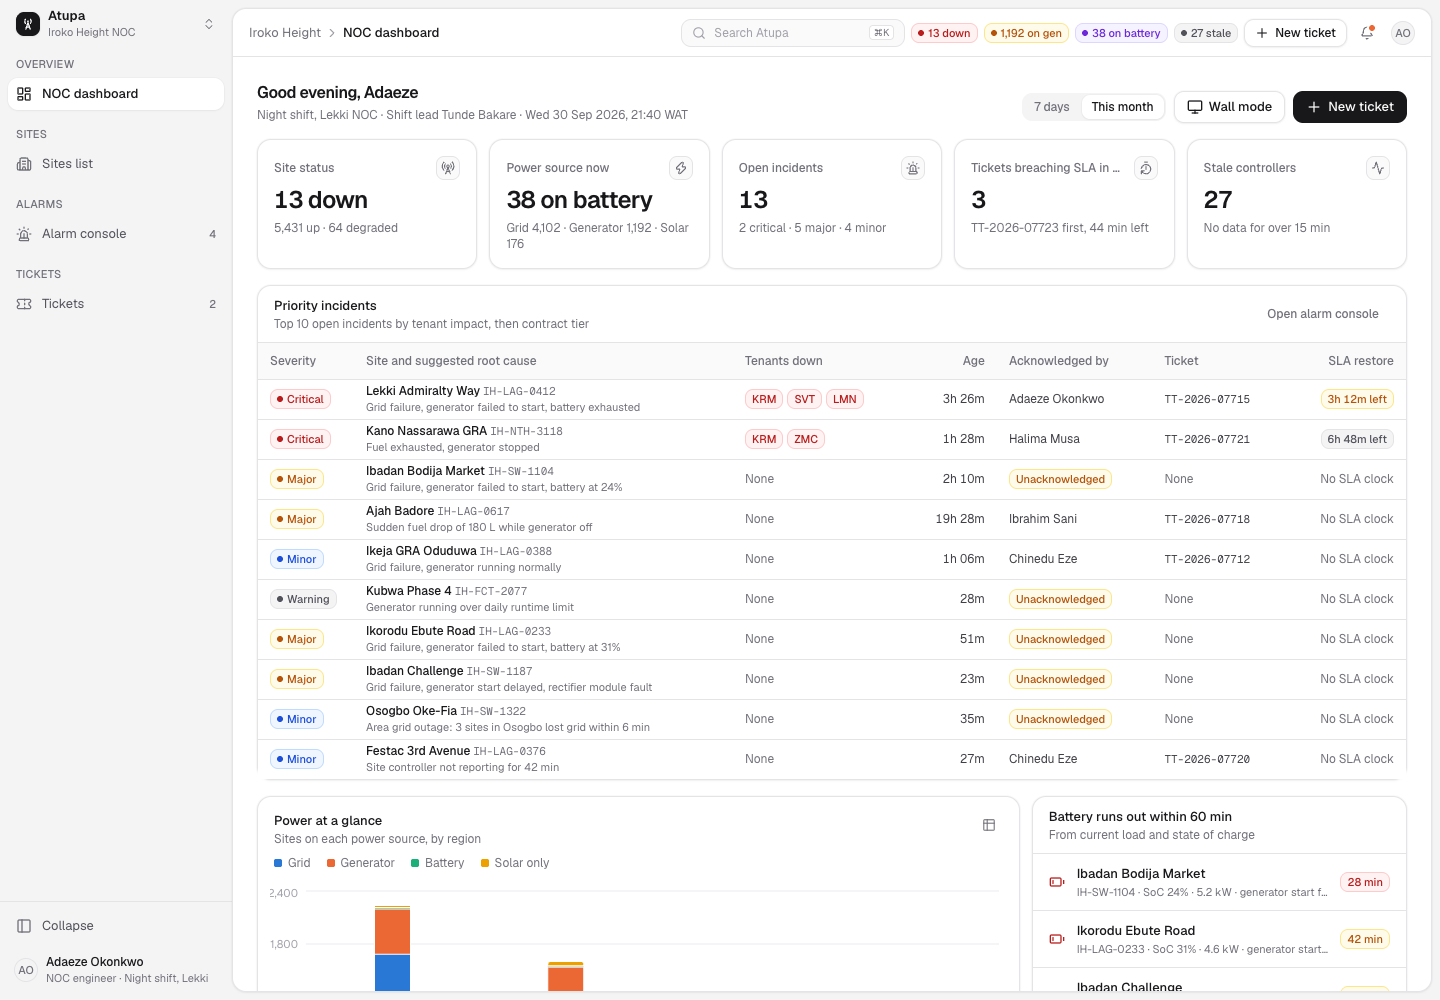The height and width of the screenshot is (1000, 1440).
Task: Open the AO user avatar menu
Action: pyautogui.click(x=1403, y=33)
